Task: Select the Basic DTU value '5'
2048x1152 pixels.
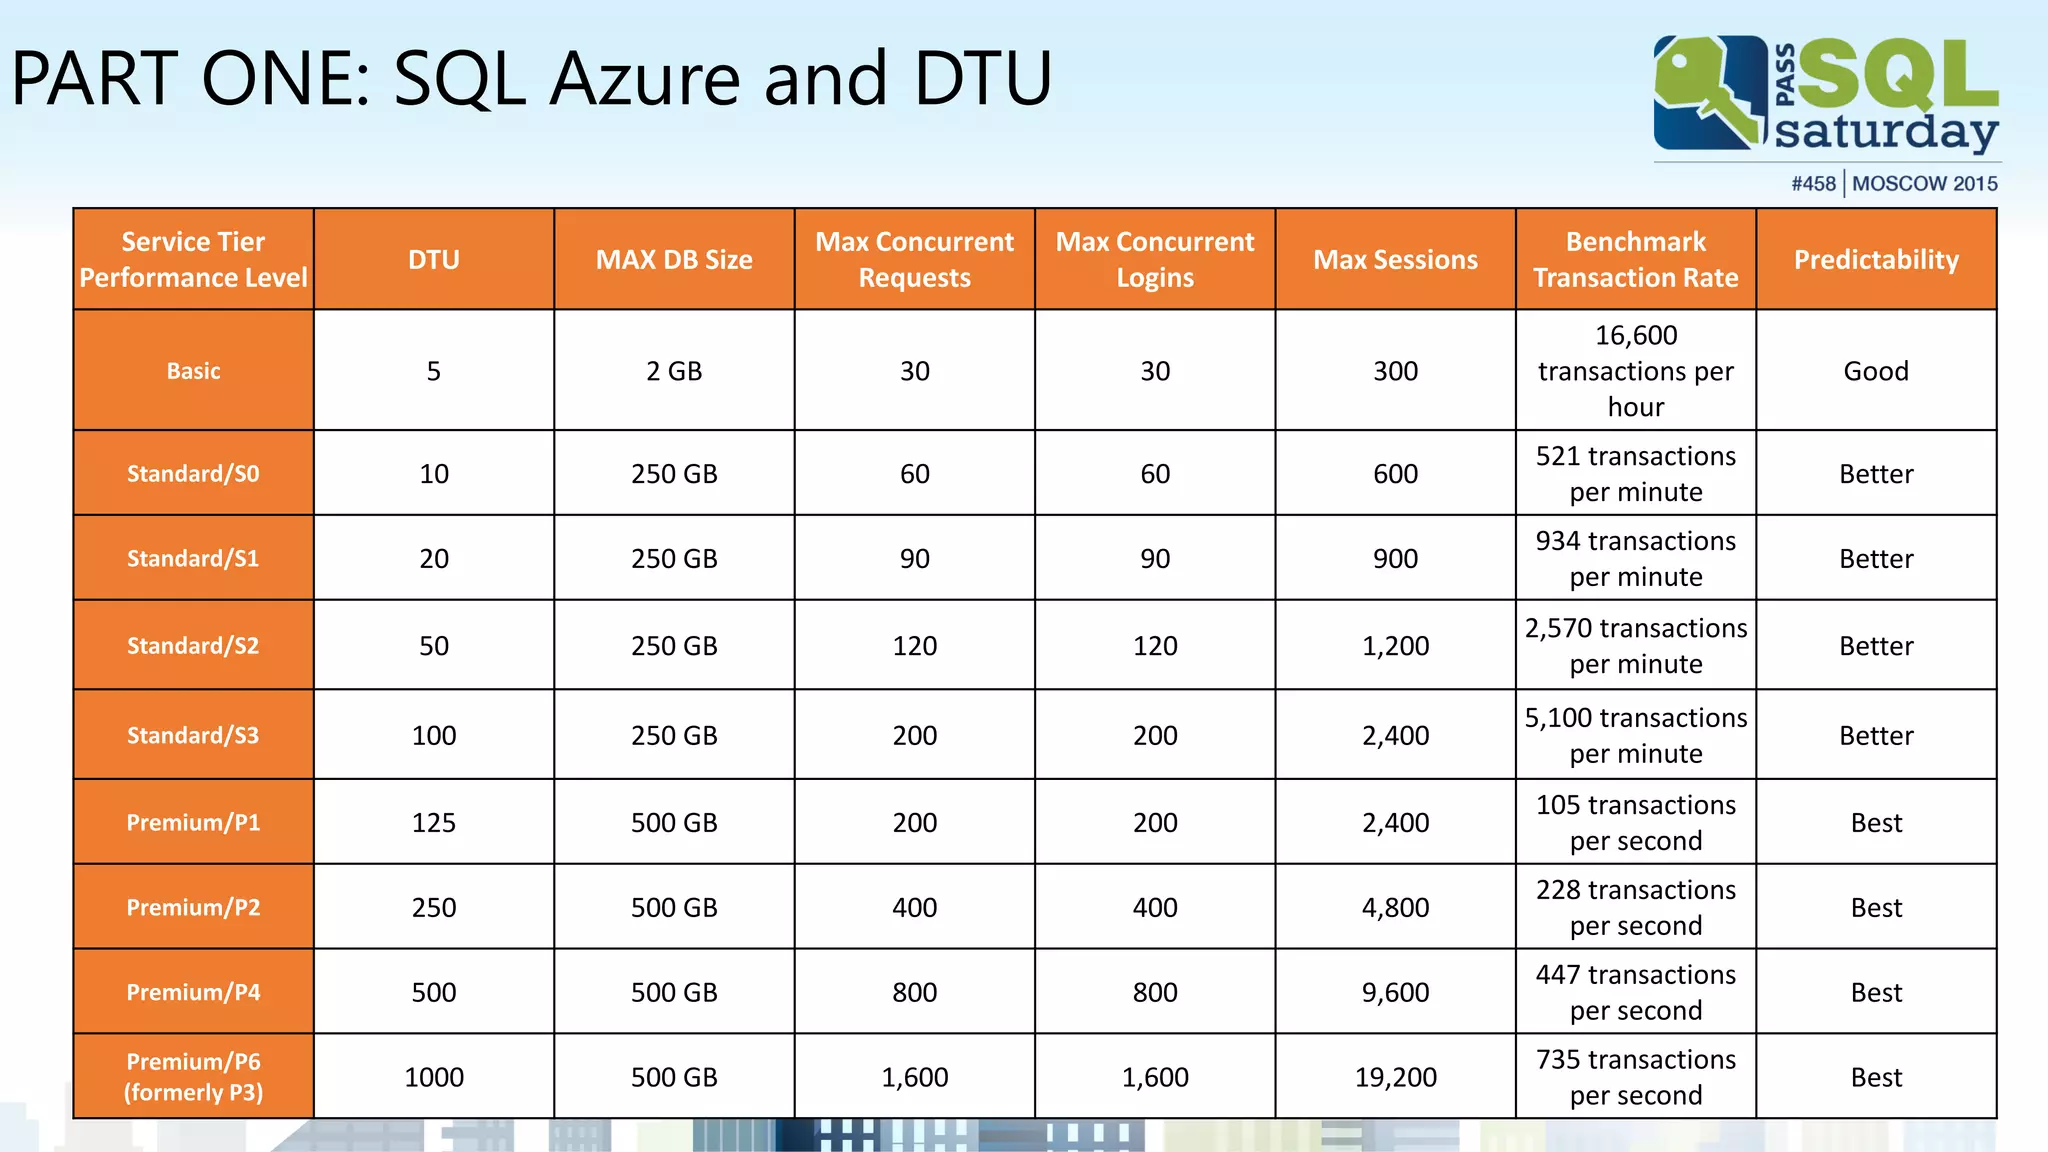Action: pyautogui.click(x=434, y=370)
